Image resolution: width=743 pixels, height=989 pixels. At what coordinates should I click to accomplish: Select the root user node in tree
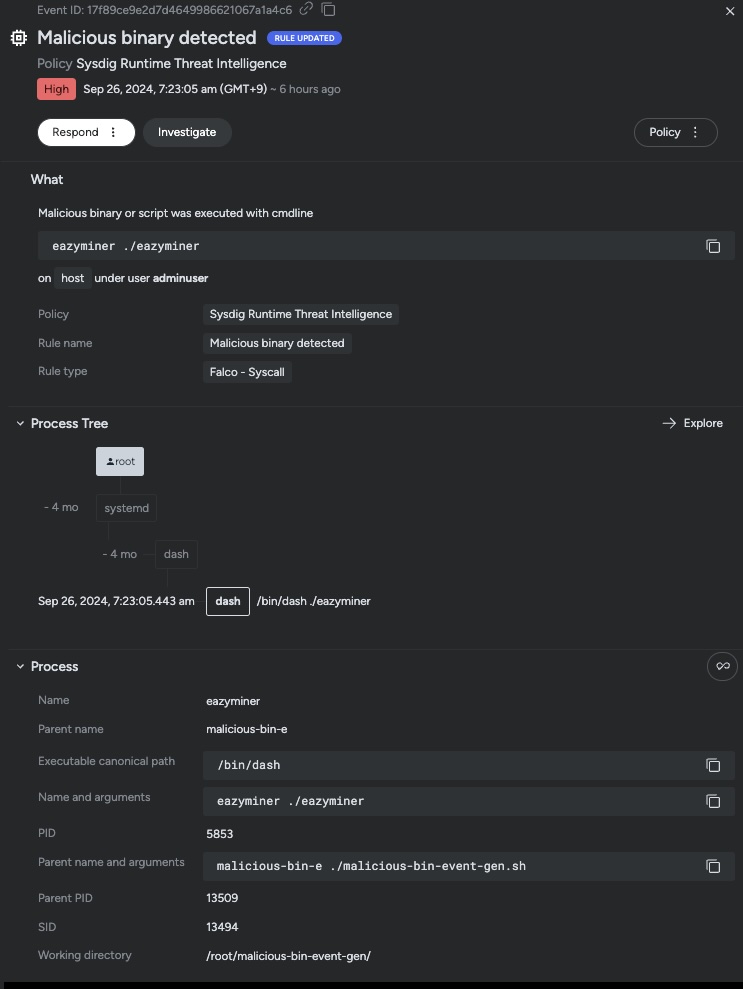coord(120,462)
